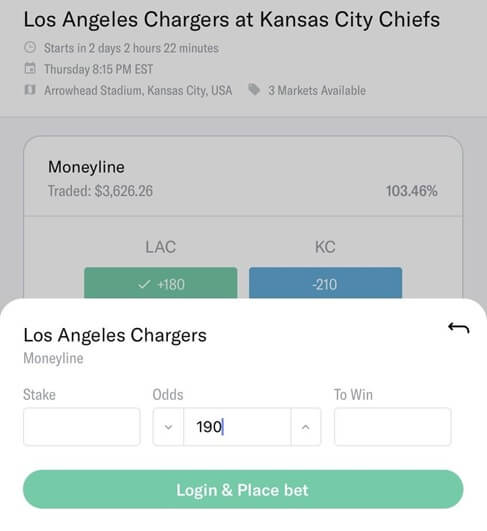Click the Arrowhead Stadium venue text
The width and height of the screenshot is (487, 531).
tap(138, 90)
